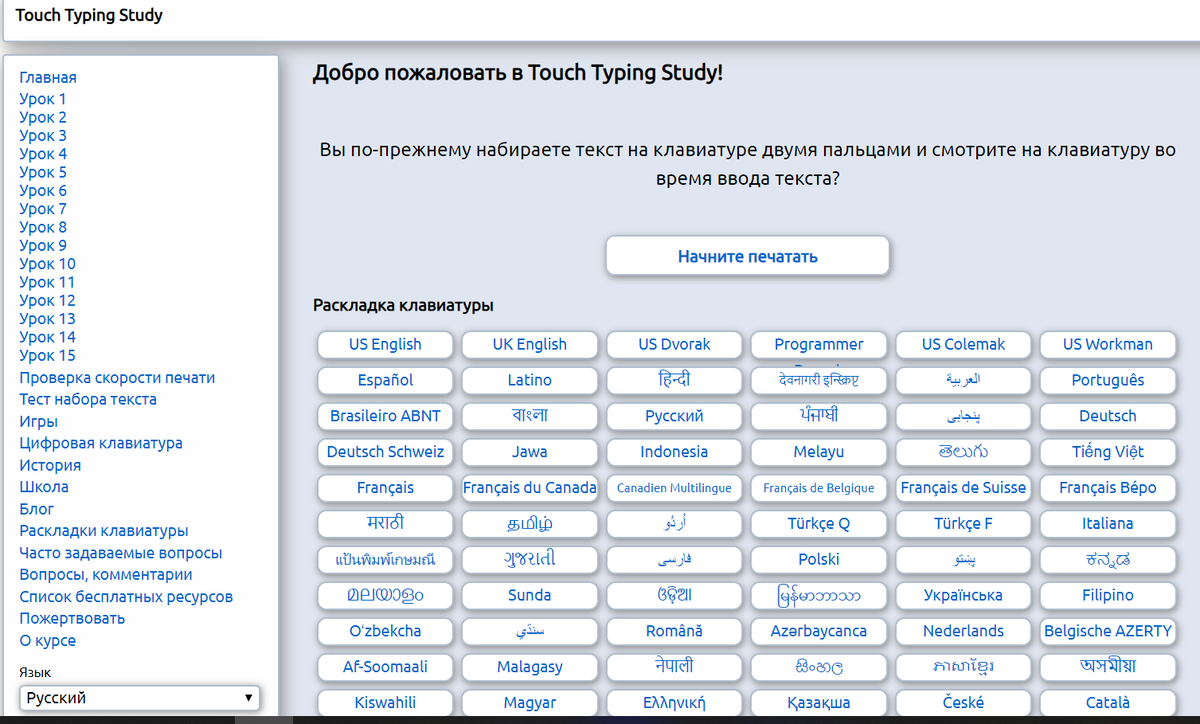Open Школа page
This screenshot has width=1200, height=724.
pos(44,487)
